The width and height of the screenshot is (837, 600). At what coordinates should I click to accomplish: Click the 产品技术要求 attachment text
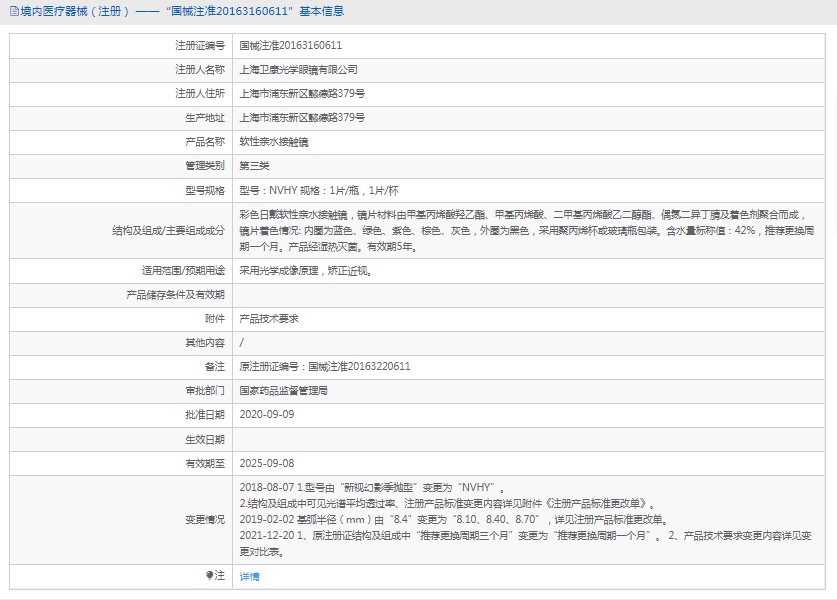coord(269,318)
